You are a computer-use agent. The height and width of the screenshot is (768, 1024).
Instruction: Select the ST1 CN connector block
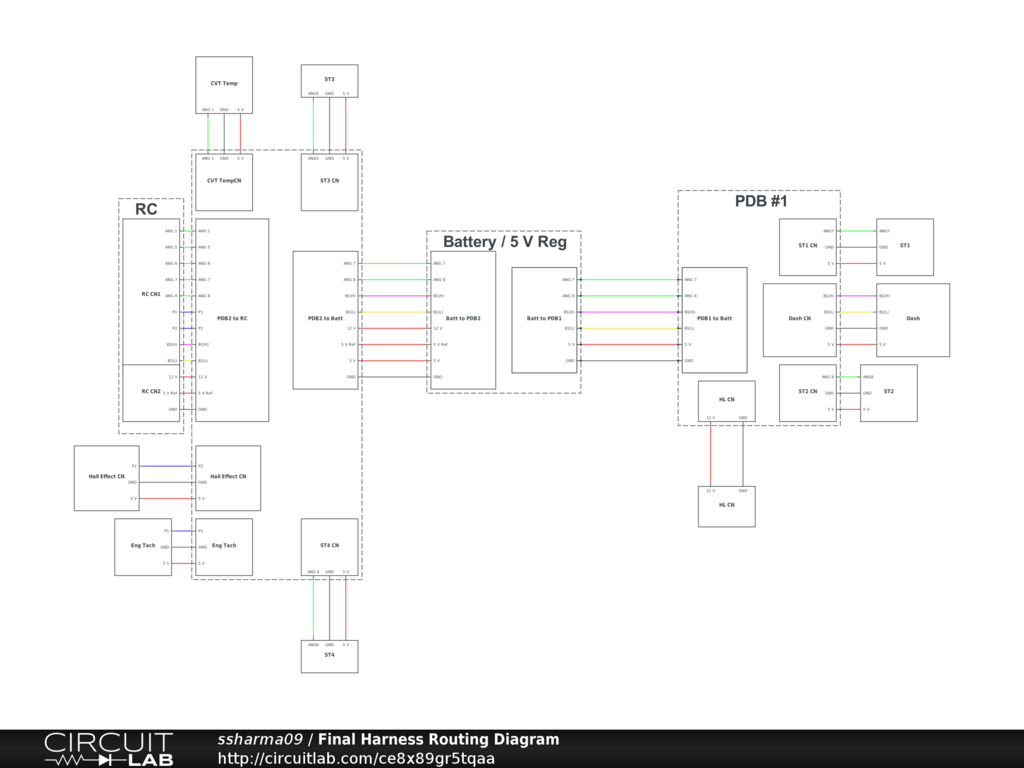808,246
